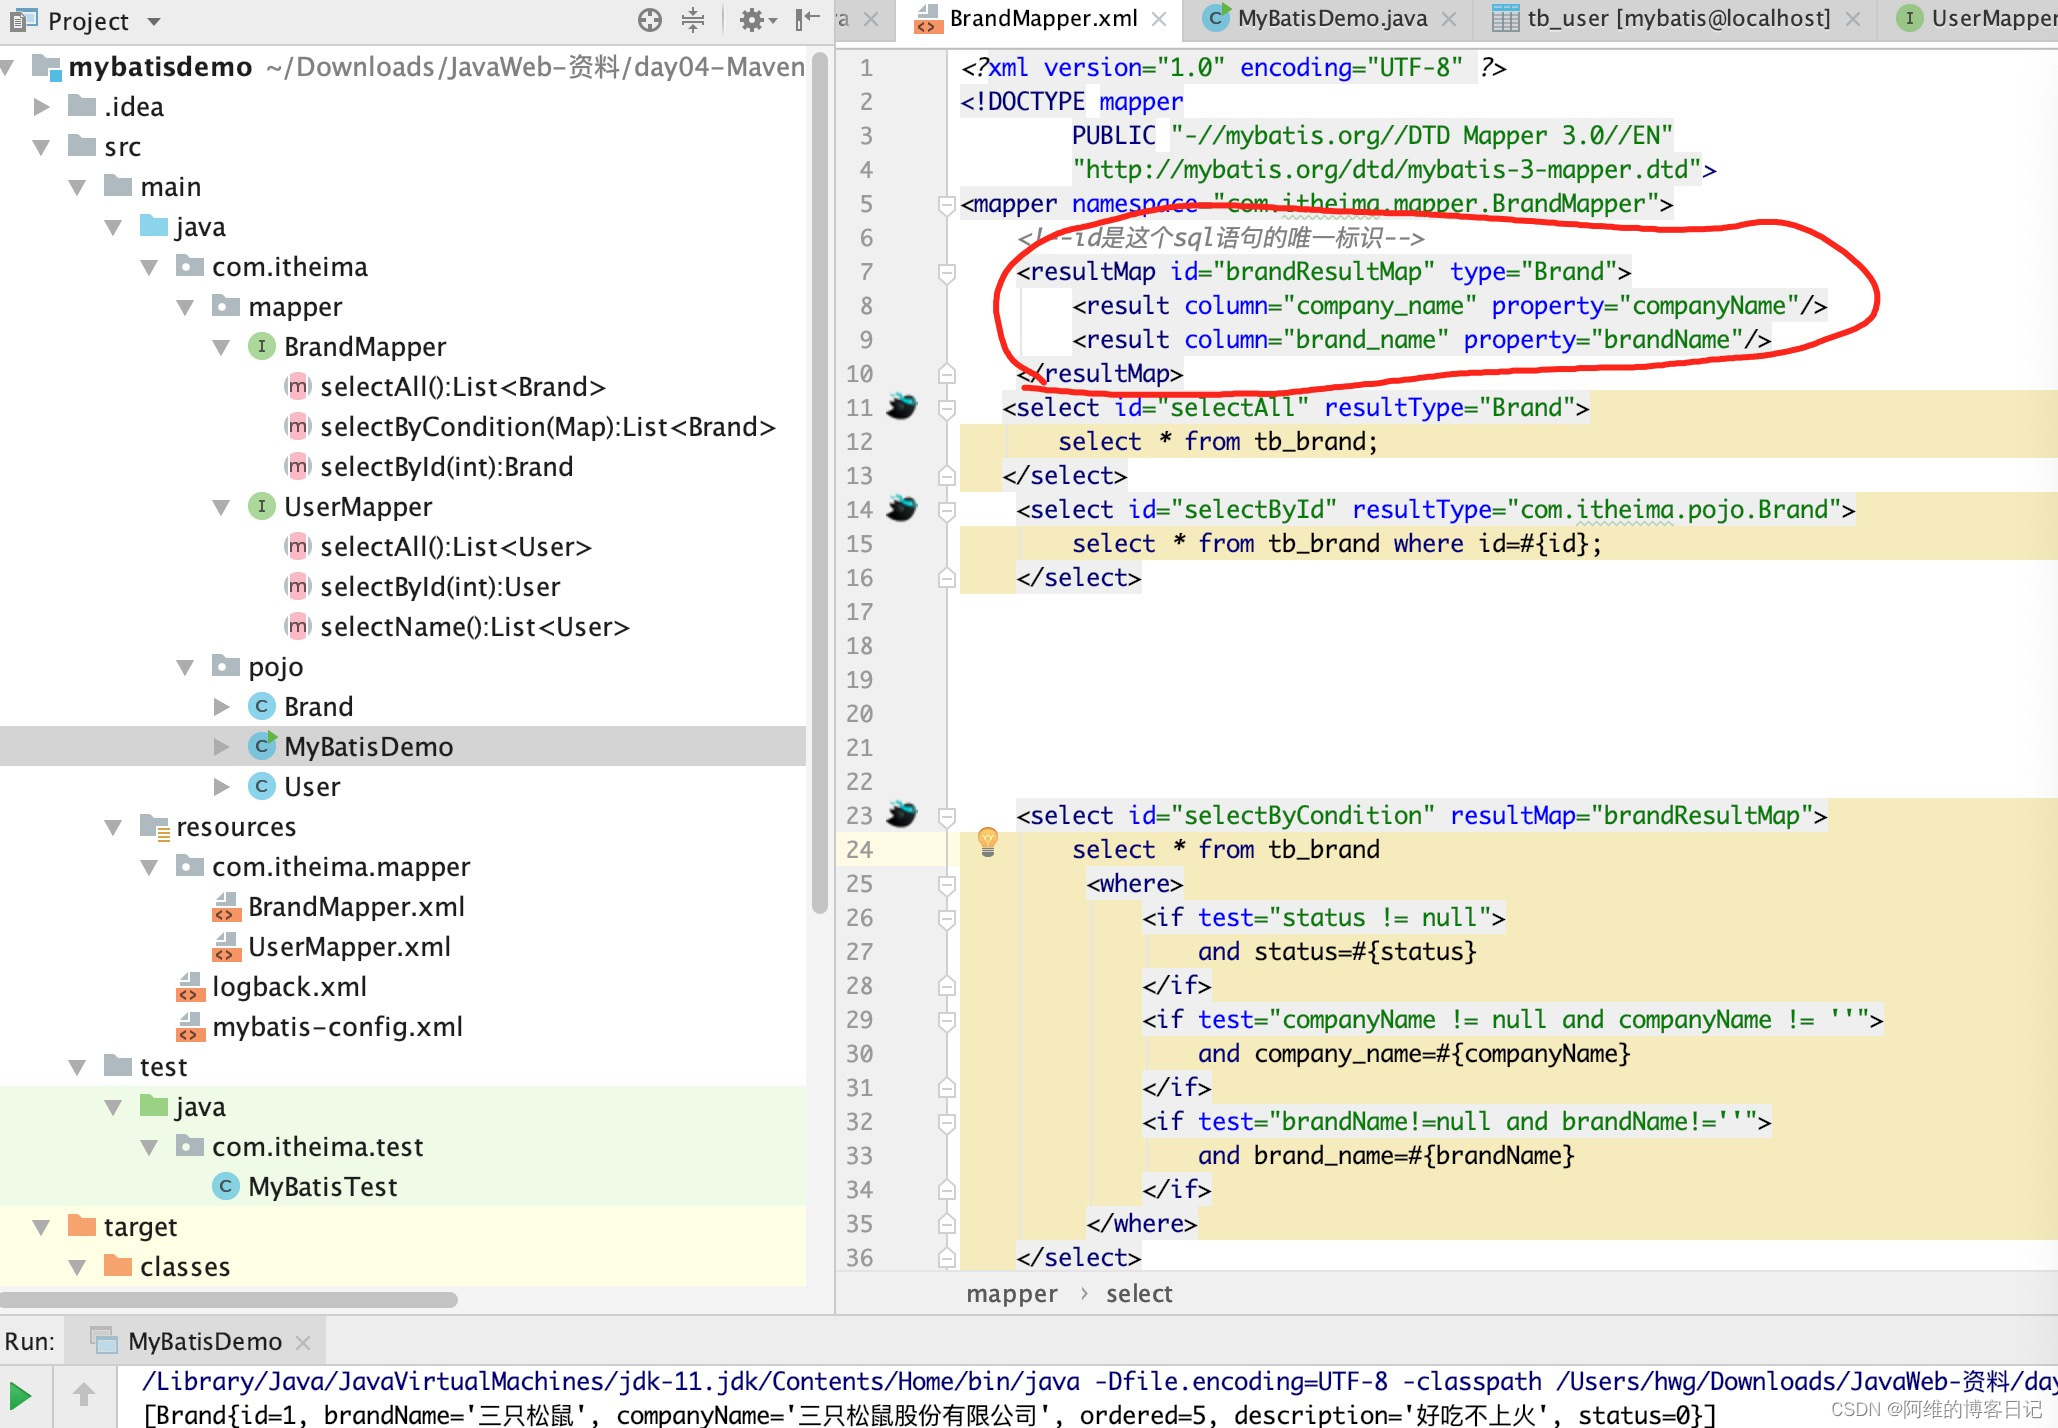Screen dimensions: 2058x1428
Task: Select selectName():List<User> method
Action: coord(474,627)
